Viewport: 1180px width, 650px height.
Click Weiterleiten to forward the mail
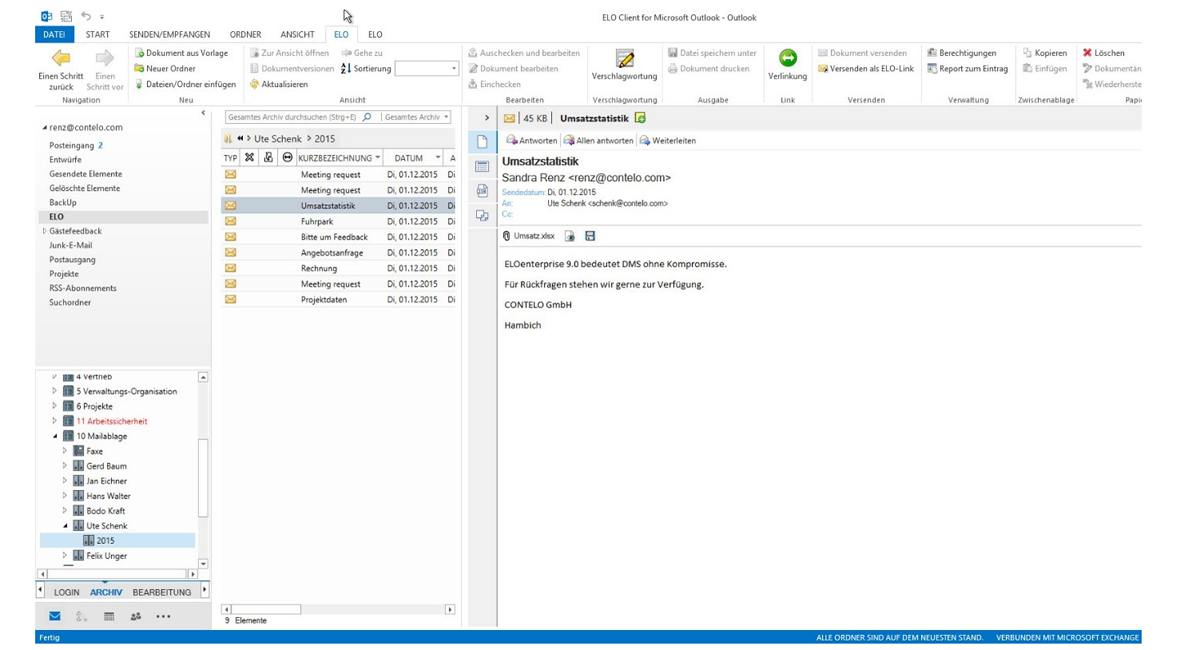(667, 141)
